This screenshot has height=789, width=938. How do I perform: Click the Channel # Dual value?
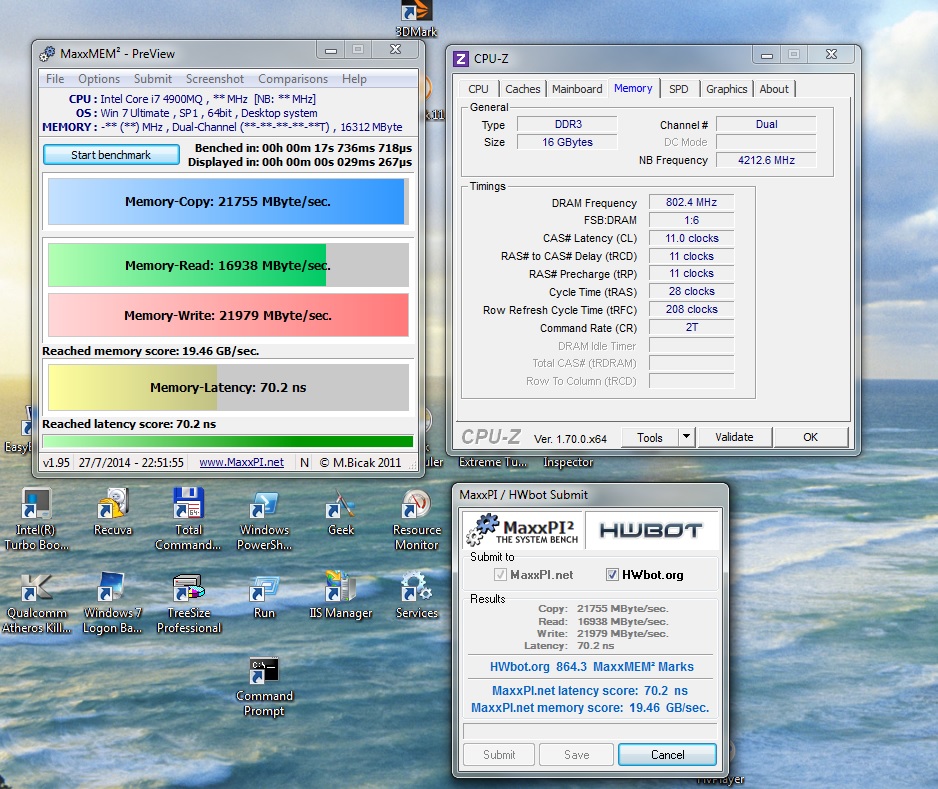[766, 124]
